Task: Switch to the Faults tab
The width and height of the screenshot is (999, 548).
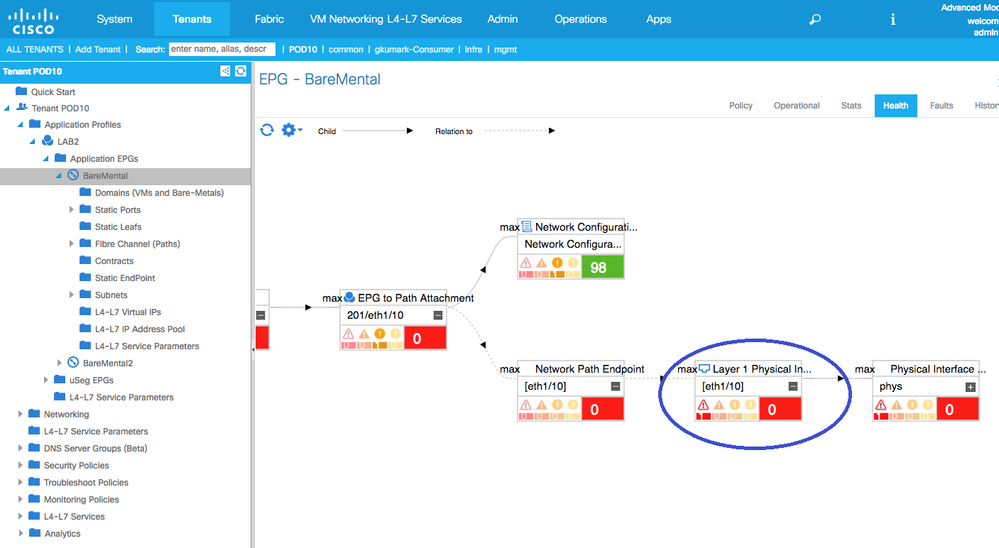Action: pyautogui.click(x=941, y=105)
